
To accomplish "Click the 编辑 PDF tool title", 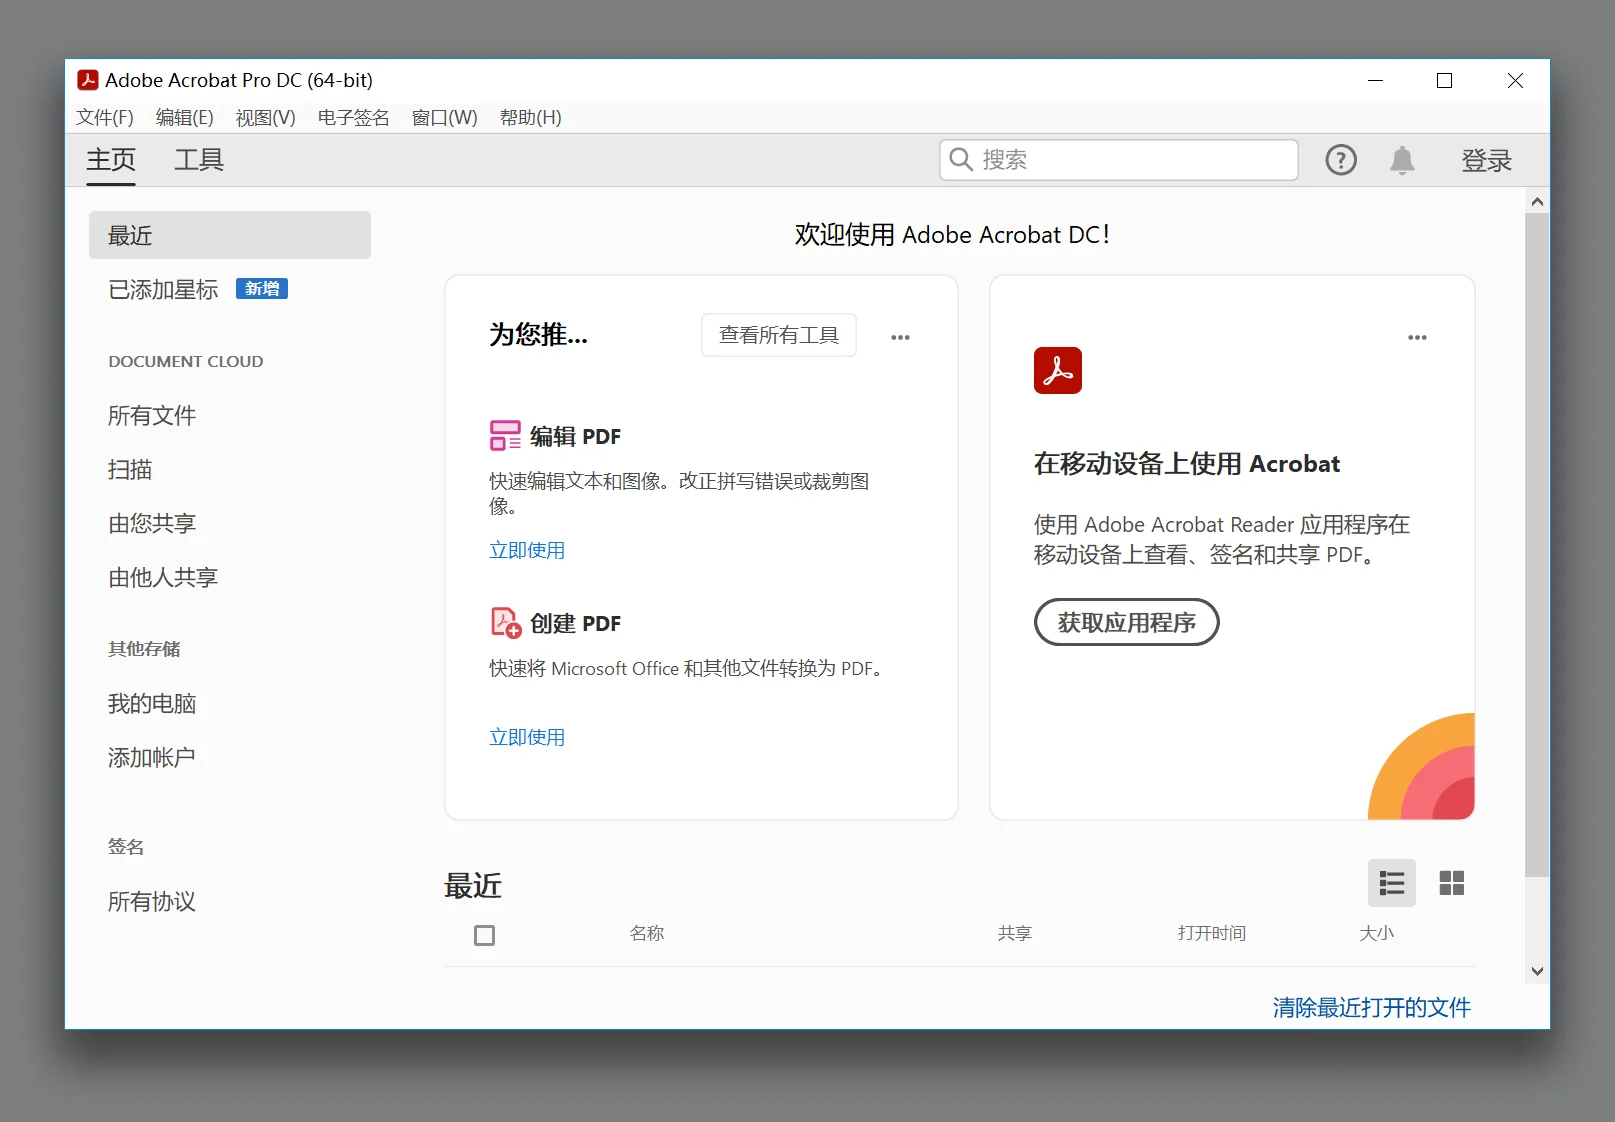I will pos(575,436).
